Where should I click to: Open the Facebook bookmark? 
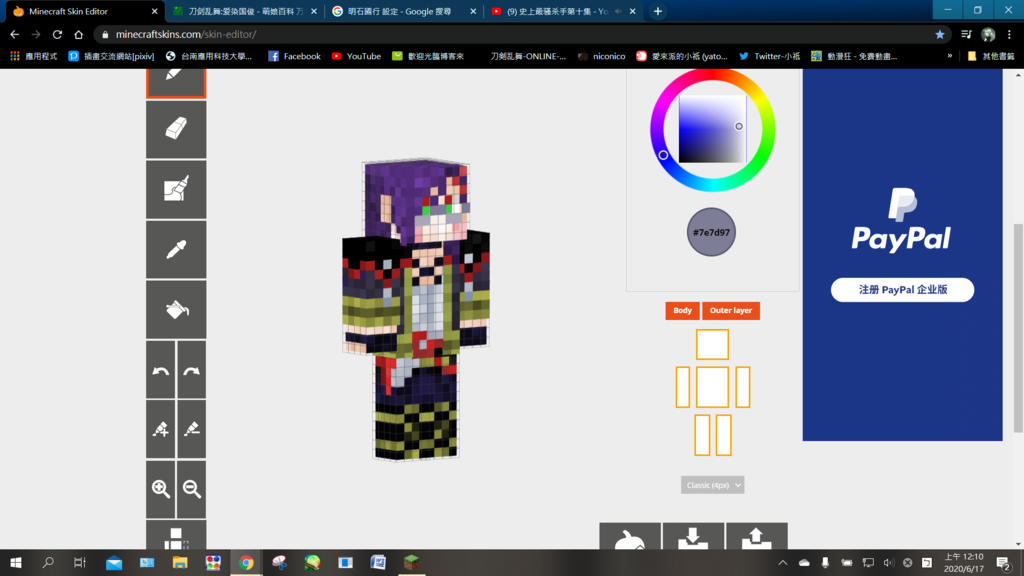(295, 56)
